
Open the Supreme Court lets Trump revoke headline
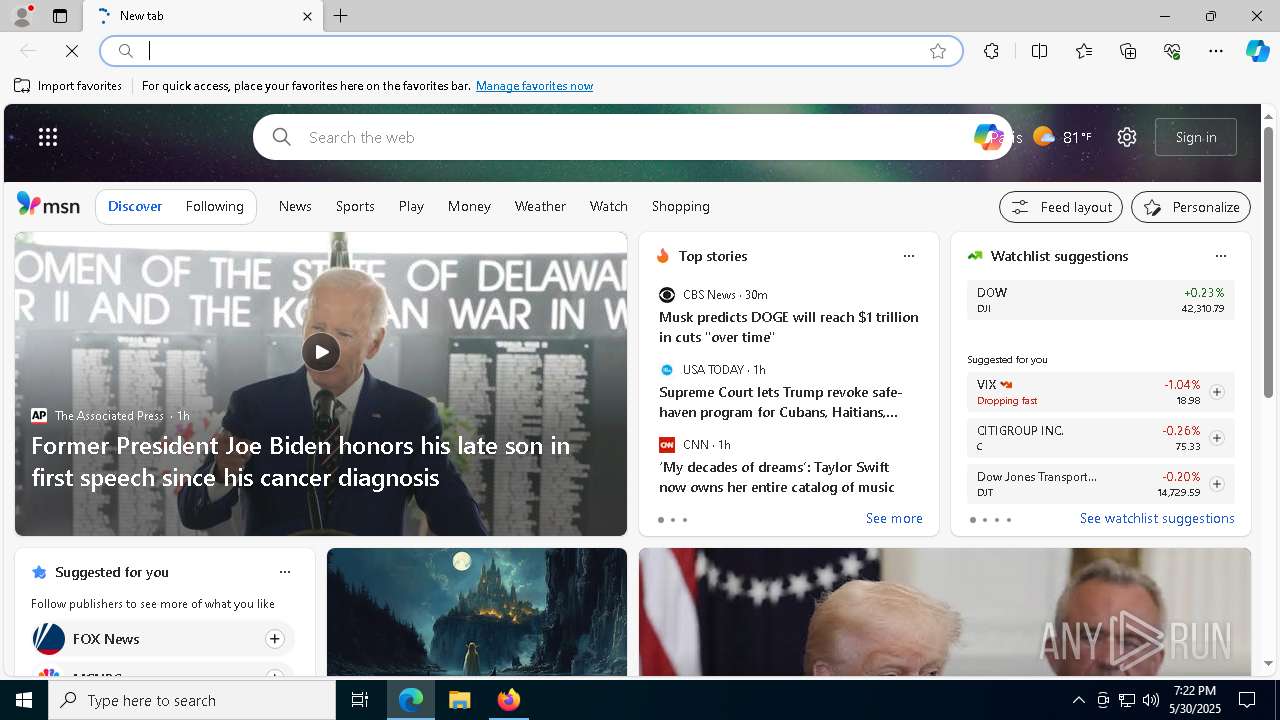[781, 402]
